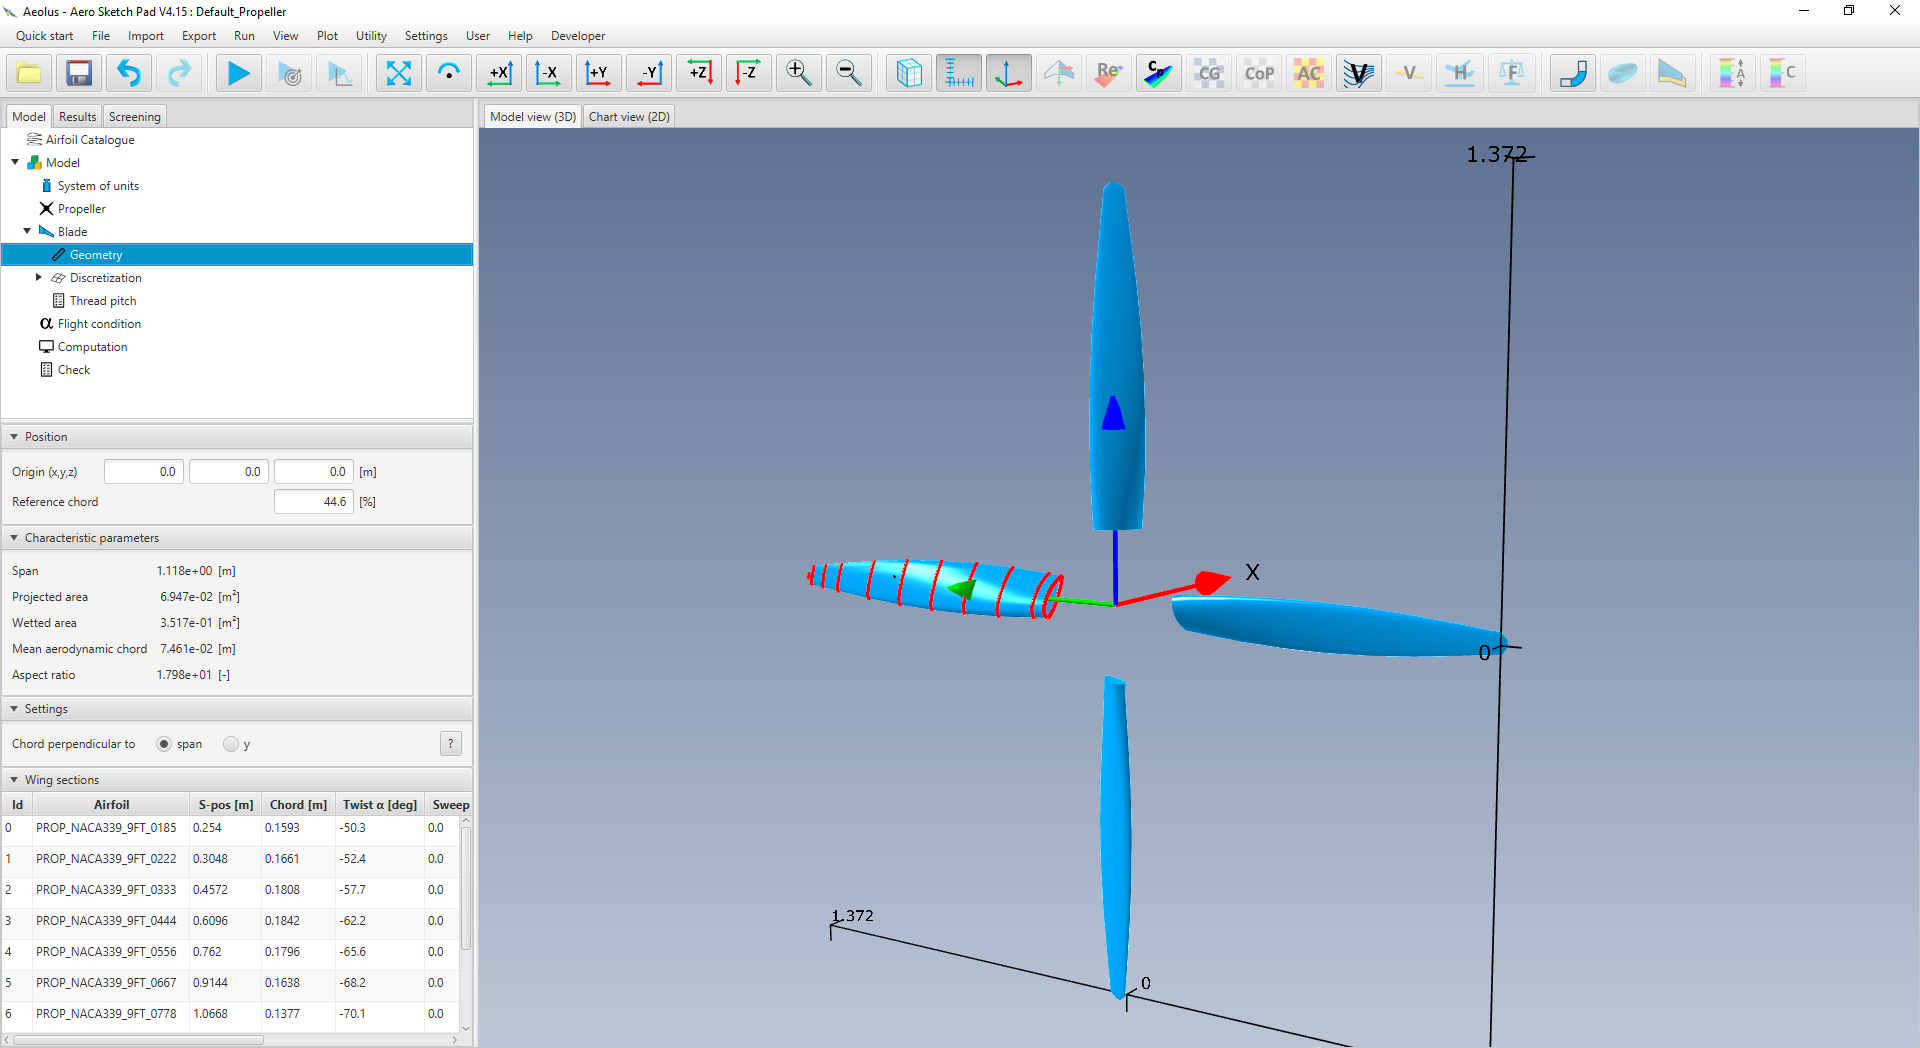The height and width of the screenshot is (1048, 1920).
Task: Select the span radio button
Action: tap(164, 744)
